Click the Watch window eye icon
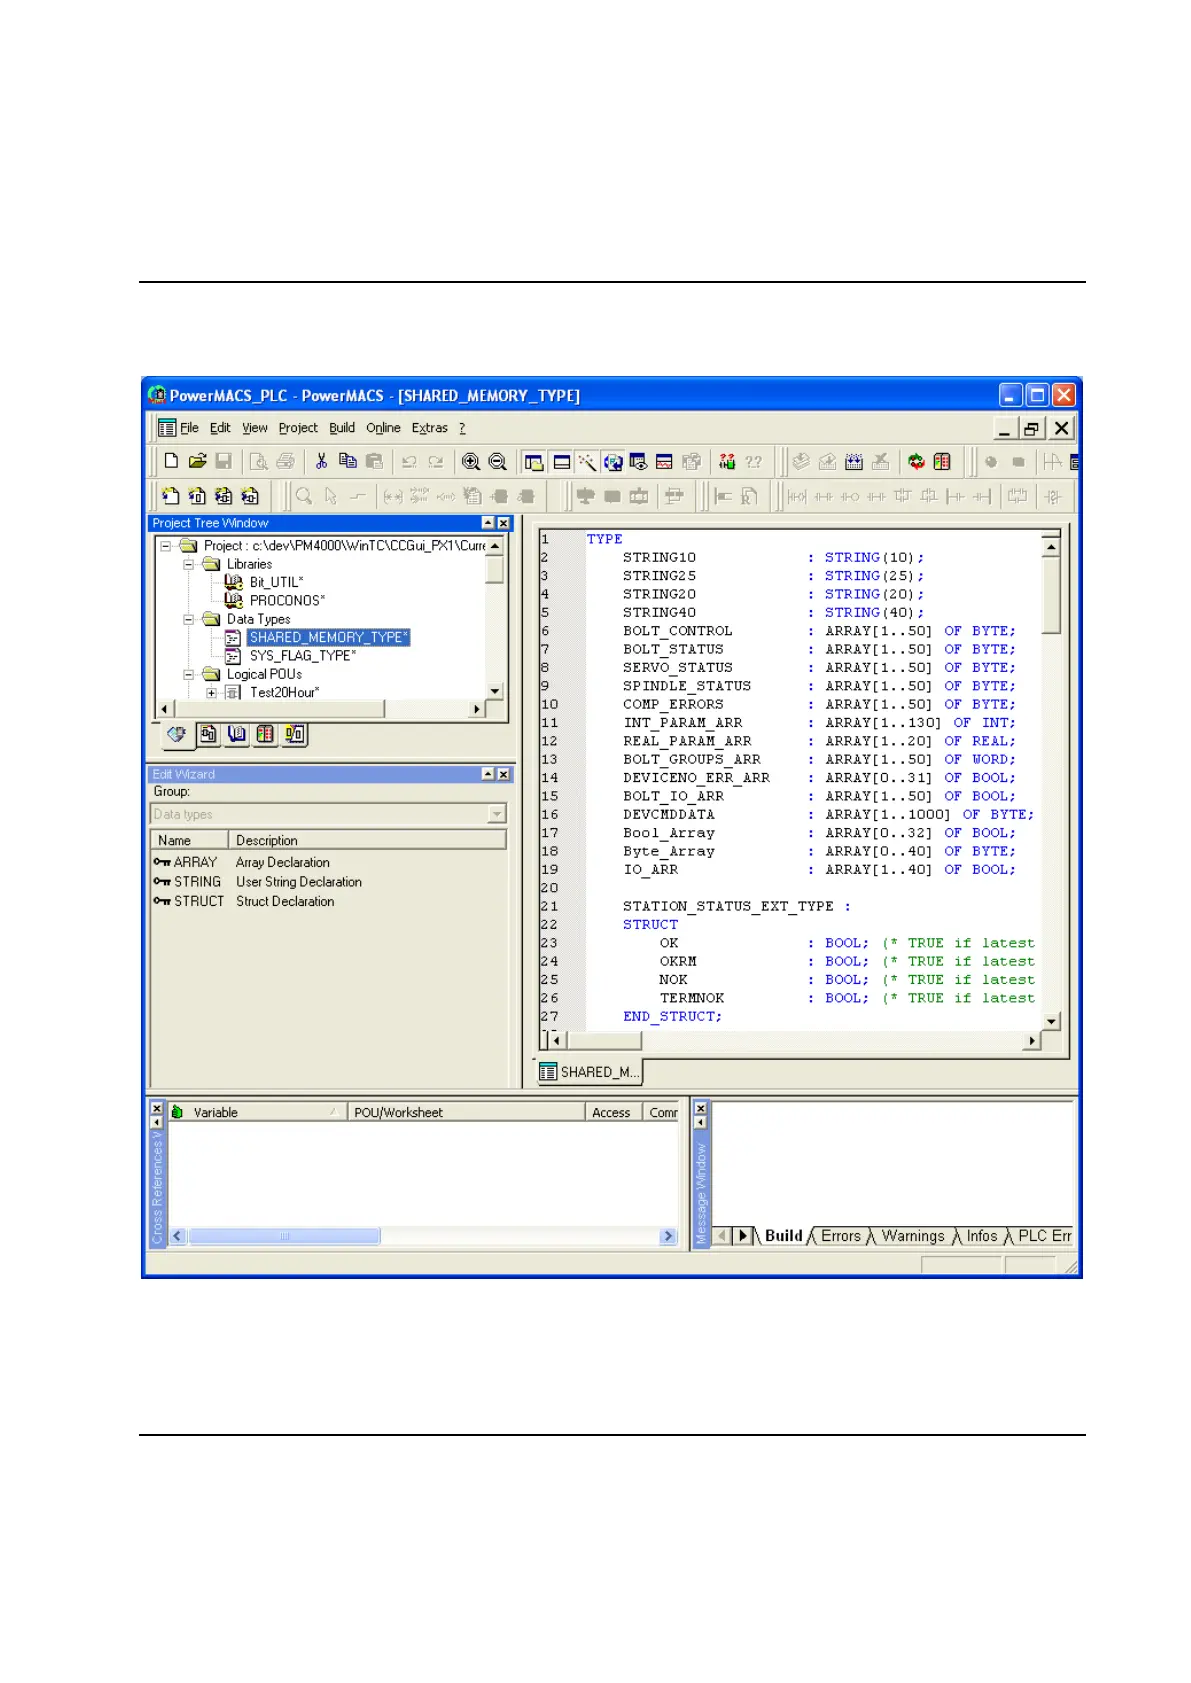Image resolution: width=1191 pixels, height=1683 pixels. [637, 461]
